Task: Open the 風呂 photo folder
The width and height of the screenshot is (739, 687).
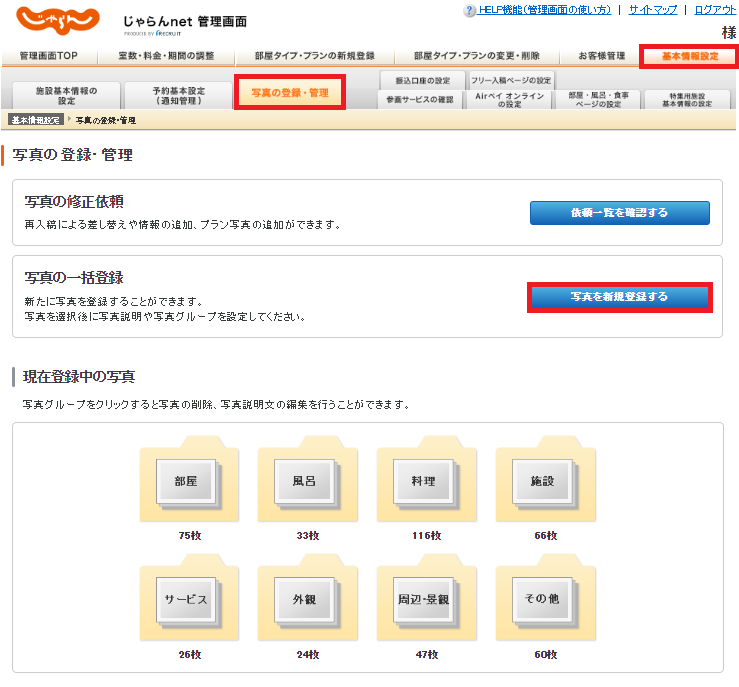Action: click(x=303, y=481)
